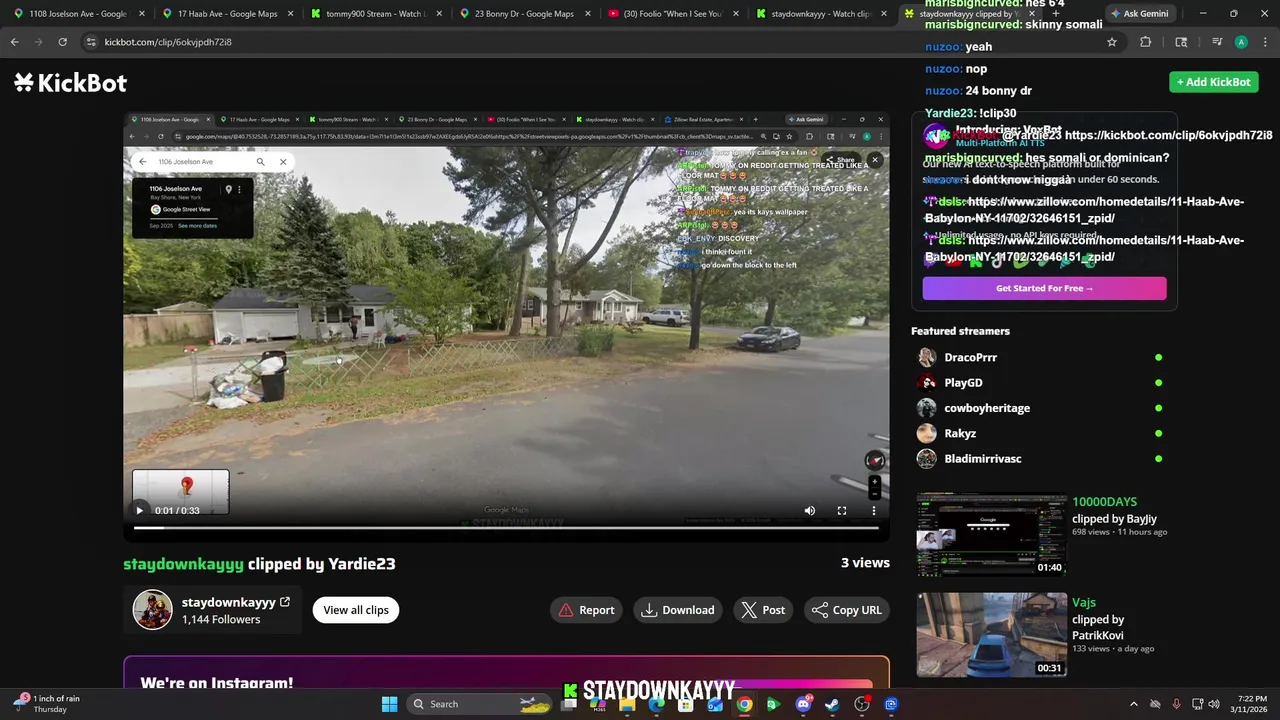Click the Add KickBot button
1280x720 pixels.
tap(1214, 82)
